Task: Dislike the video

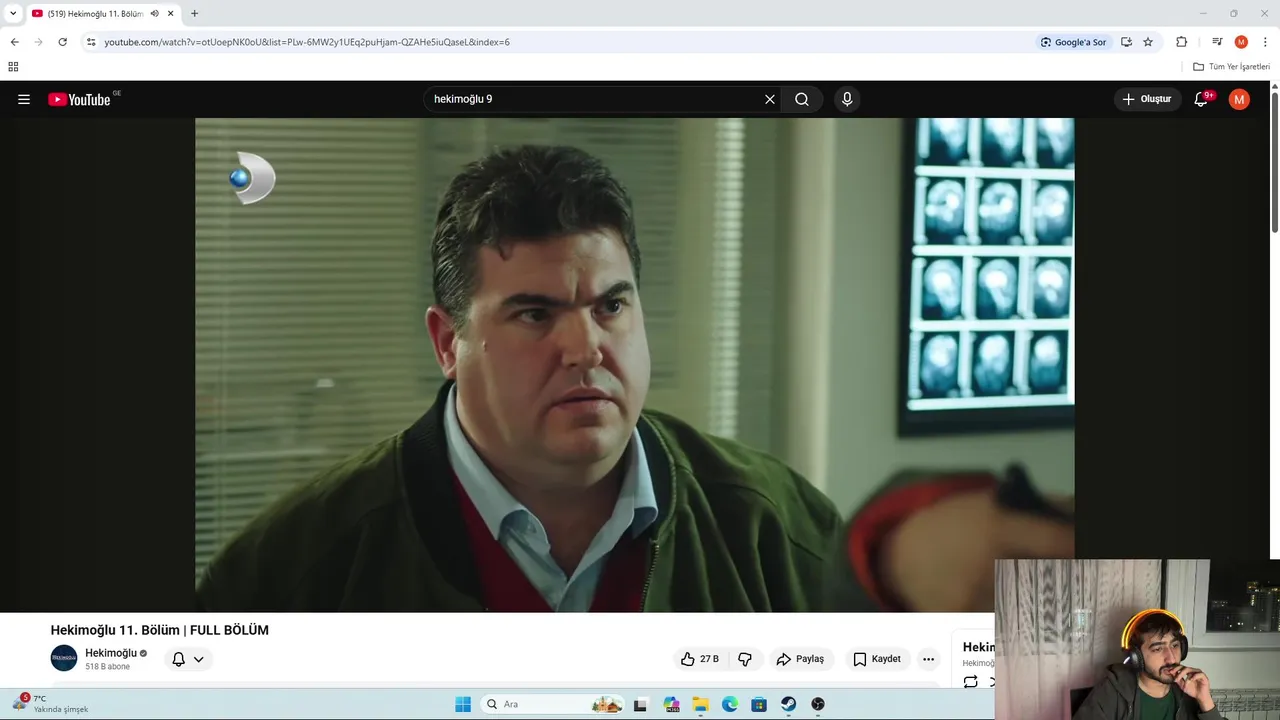Action: [x=745, y=659]
